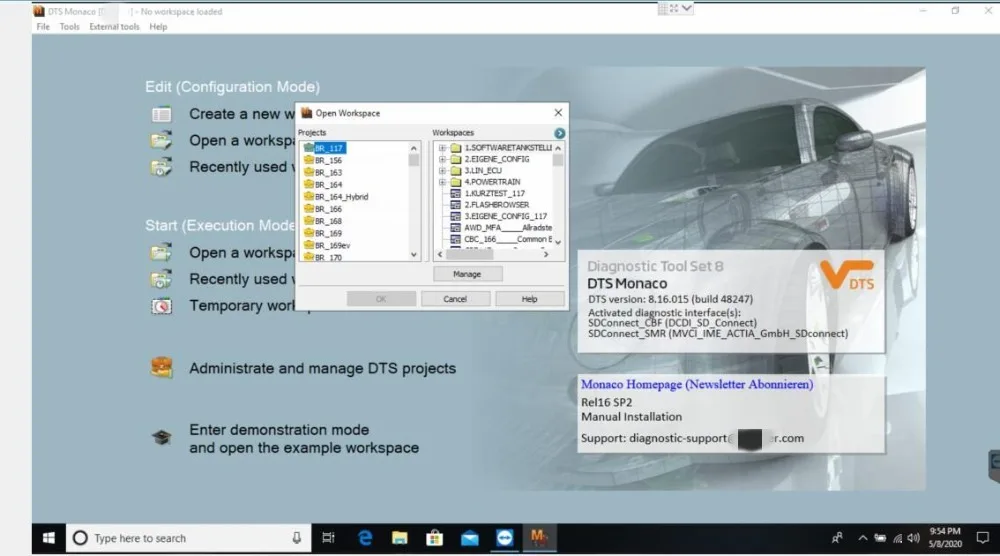Launch Microsoft Edge from the taskbar
This screenshot has height=556, width=1000.
coord(365,538)
